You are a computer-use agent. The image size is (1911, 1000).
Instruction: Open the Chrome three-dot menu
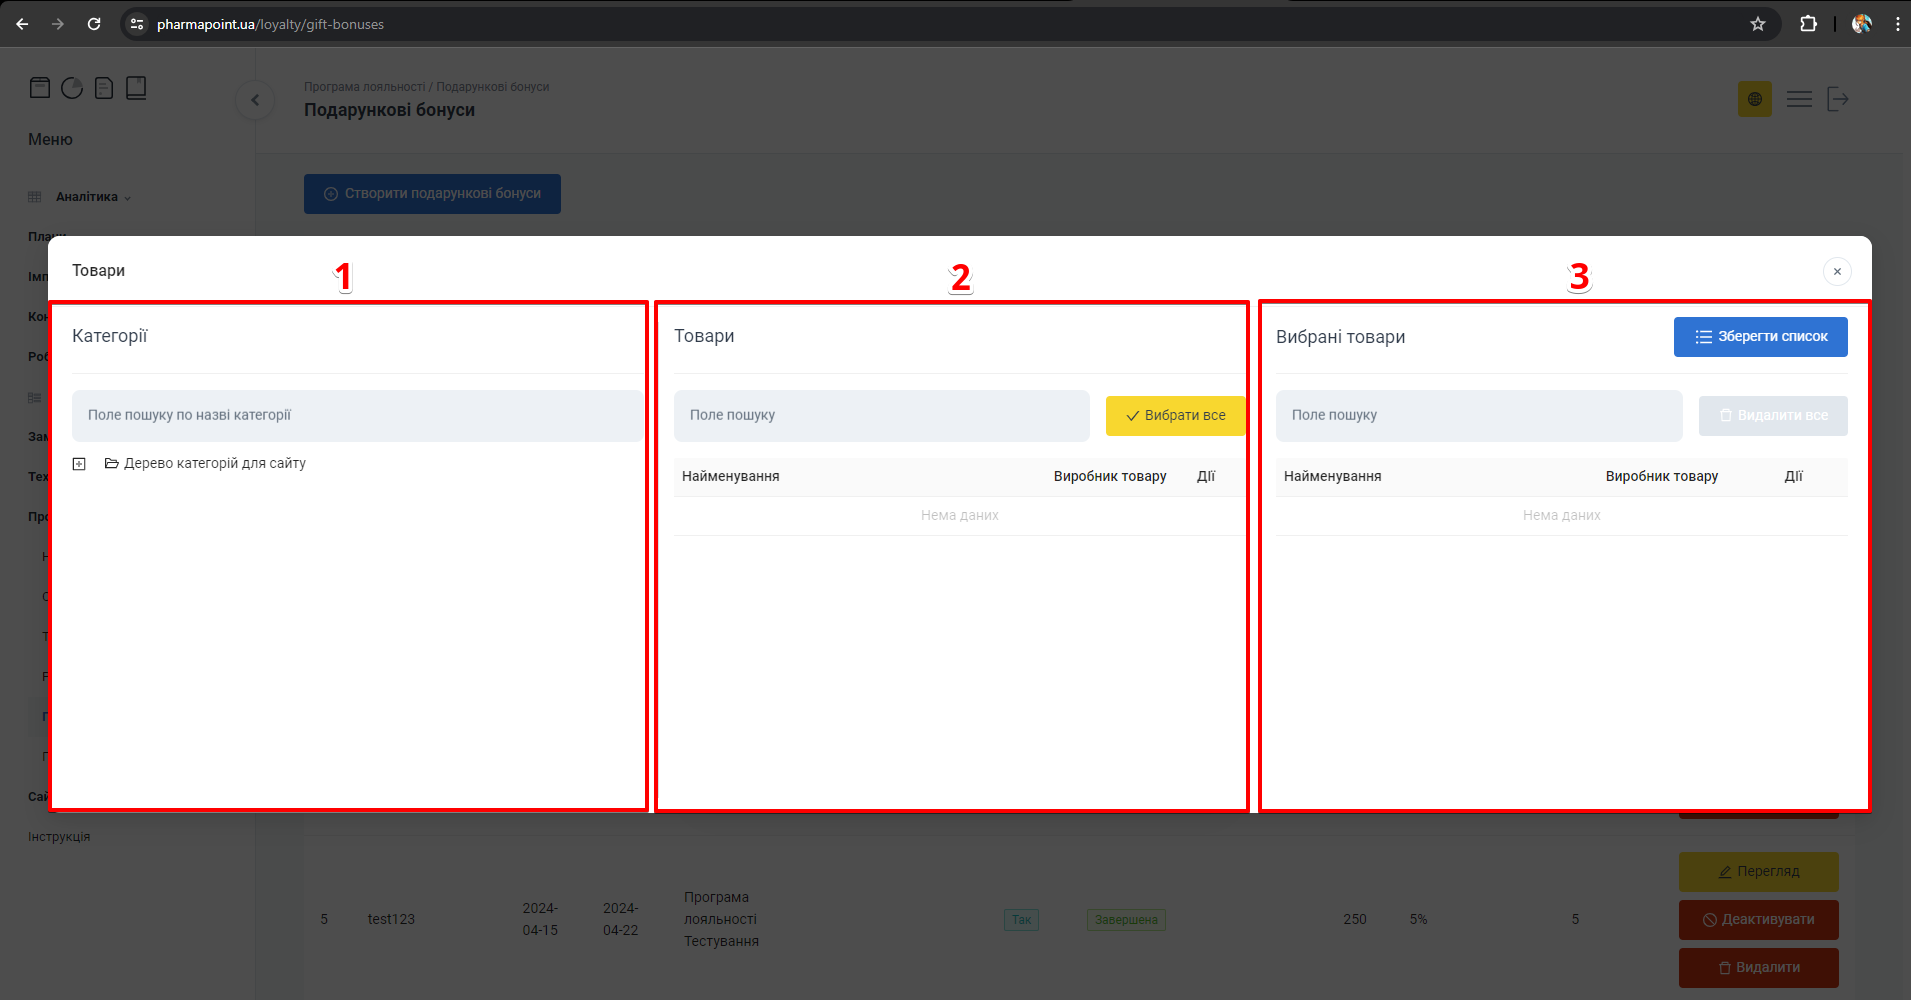1897,24
